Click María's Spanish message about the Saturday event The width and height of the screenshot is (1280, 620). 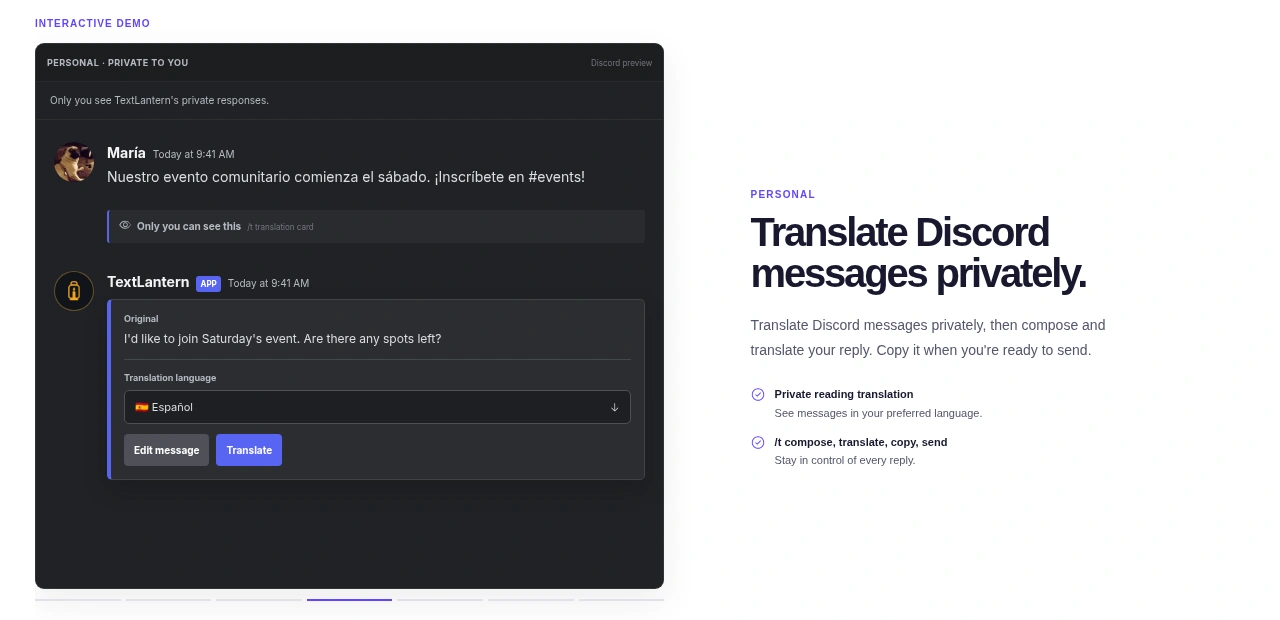(x=346, y=177)
